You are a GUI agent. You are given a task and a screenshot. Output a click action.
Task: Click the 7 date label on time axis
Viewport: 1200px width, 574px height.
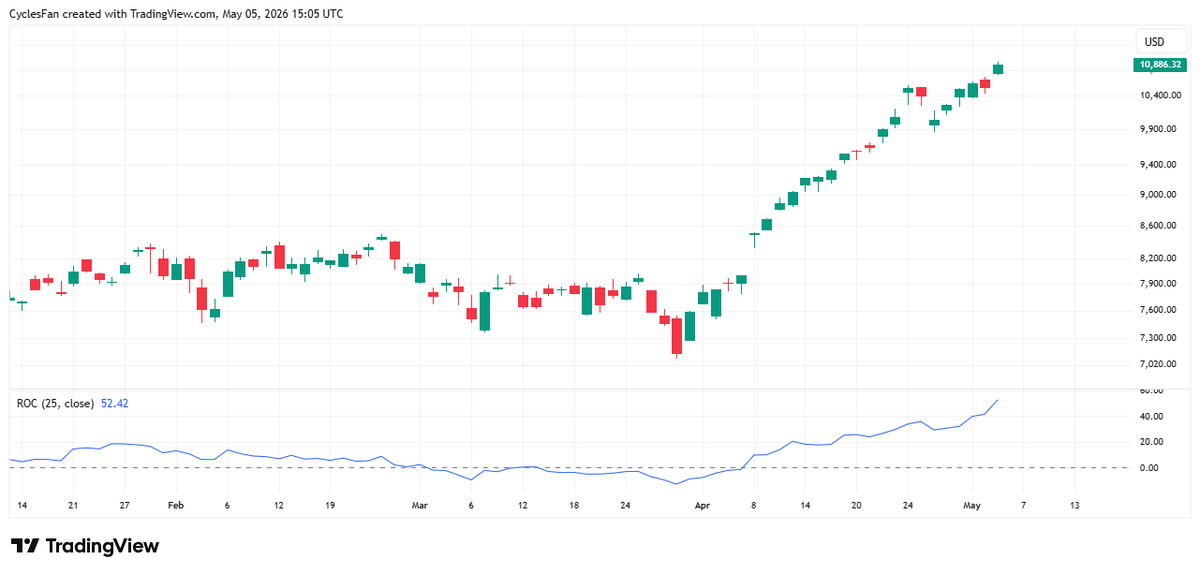(x=1022, y=506)
